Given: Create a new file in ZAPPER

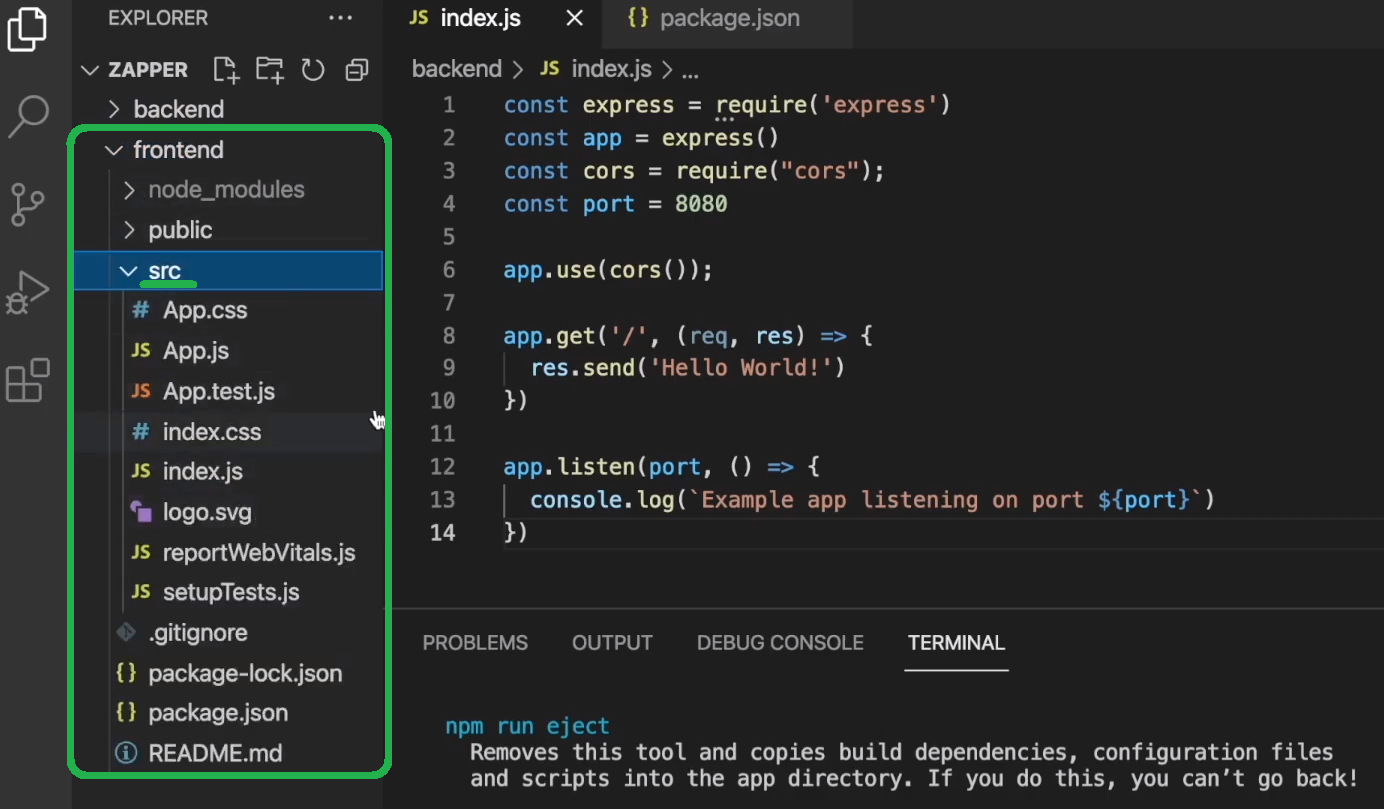Looking at the screenshot, I should (x=226, y=70).
